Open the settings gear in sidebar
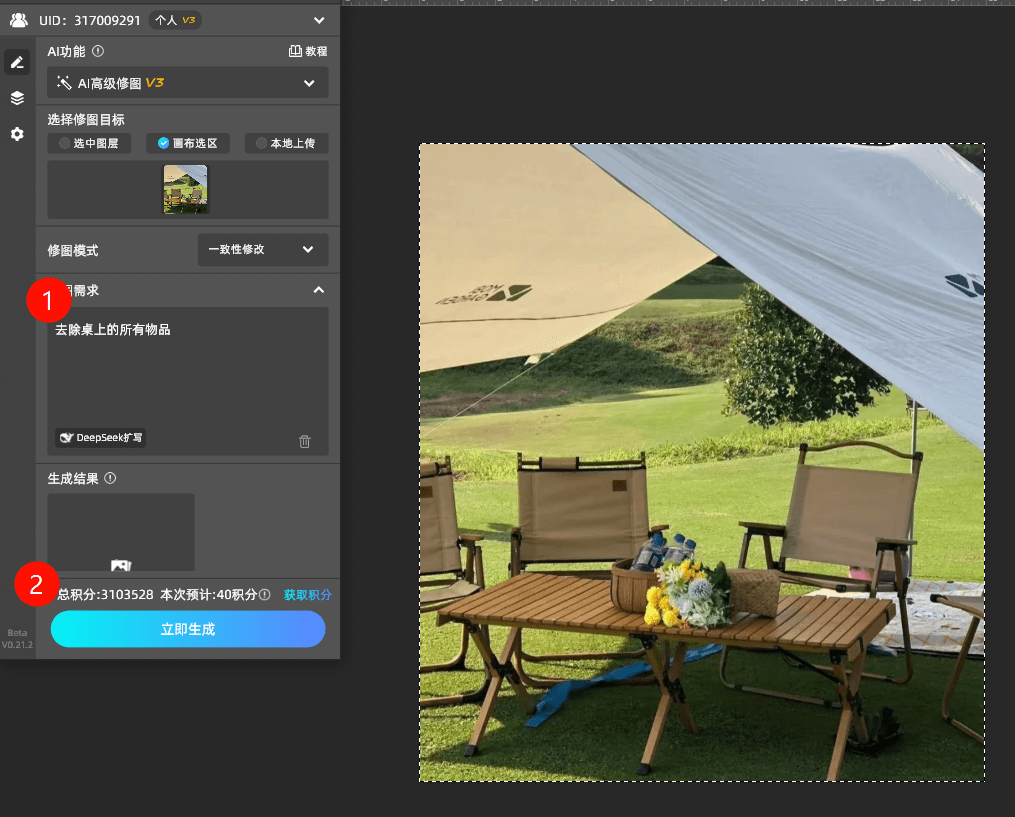This screenshot has height=817, width=1015. (x=17, y=134)
